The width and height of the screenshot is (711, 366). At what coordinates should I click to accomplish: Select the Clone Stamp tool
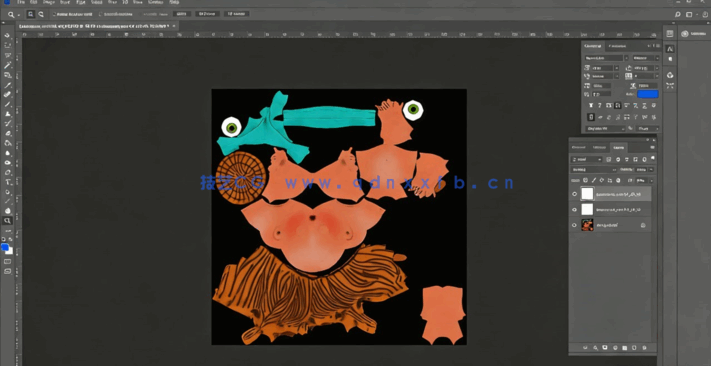pyautogui.click(x=7, y=114)
